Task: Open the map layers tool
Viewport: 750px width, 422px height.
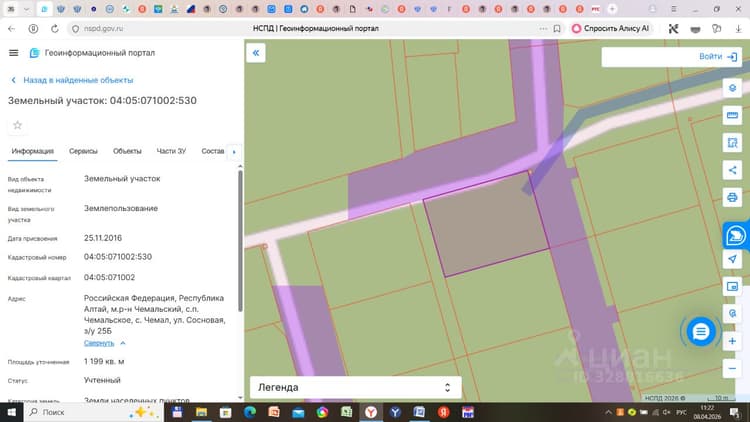Action: pos(732,88)
